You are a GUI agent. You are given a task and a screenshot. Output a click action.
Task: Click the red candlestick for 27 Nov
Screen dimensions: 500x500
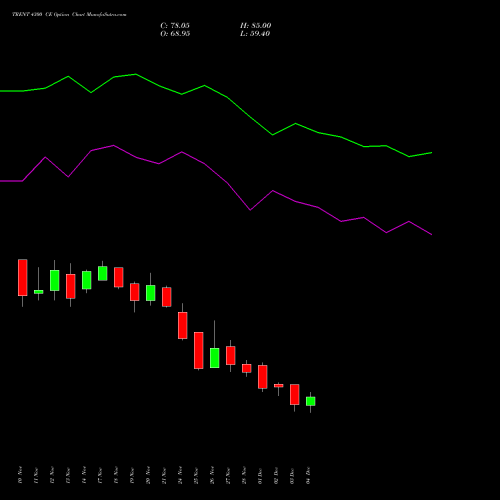[231, 355]
